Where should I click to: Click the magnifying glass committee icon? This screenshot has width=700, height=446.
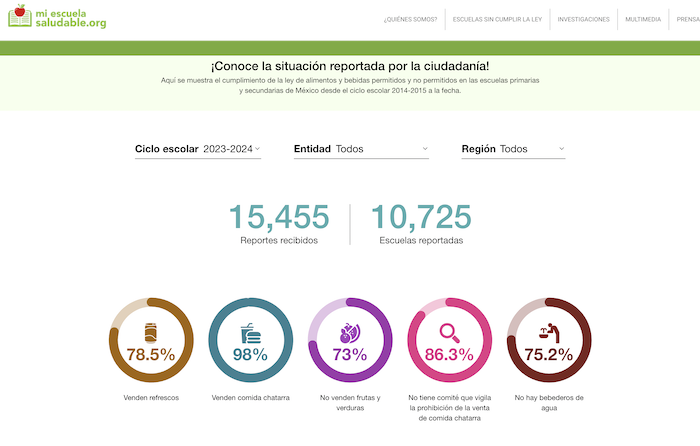pos(449,331)
